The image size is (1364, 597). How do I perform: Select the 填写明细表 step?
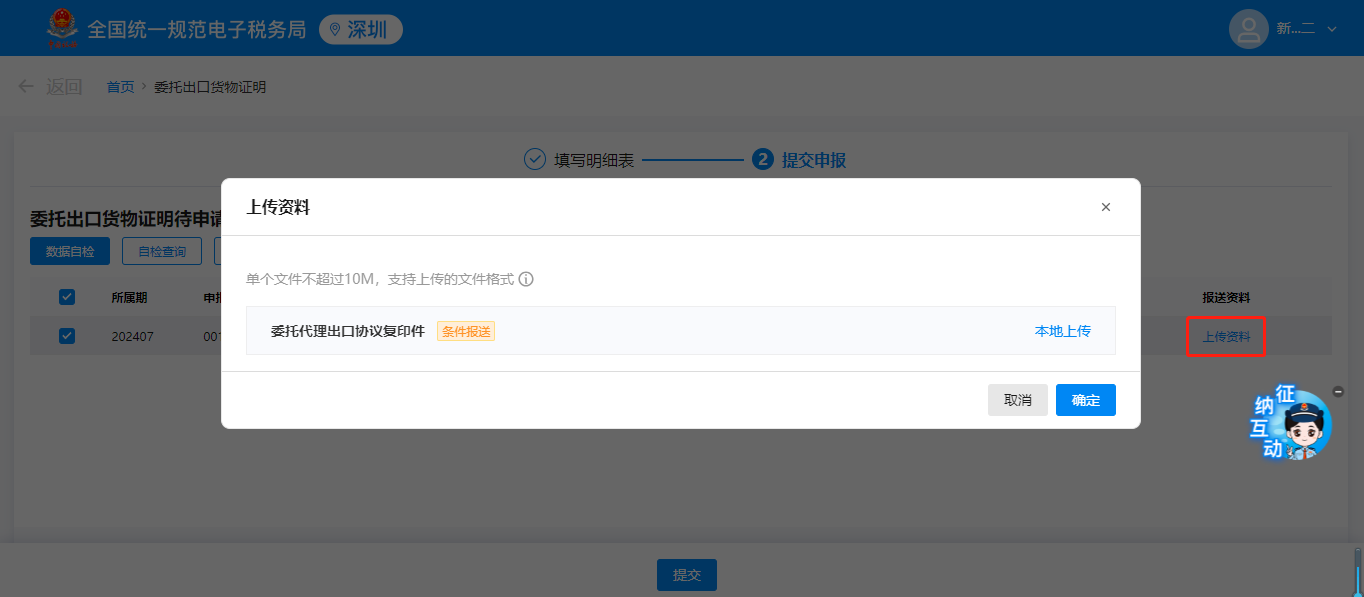click(x=579, y=160)
